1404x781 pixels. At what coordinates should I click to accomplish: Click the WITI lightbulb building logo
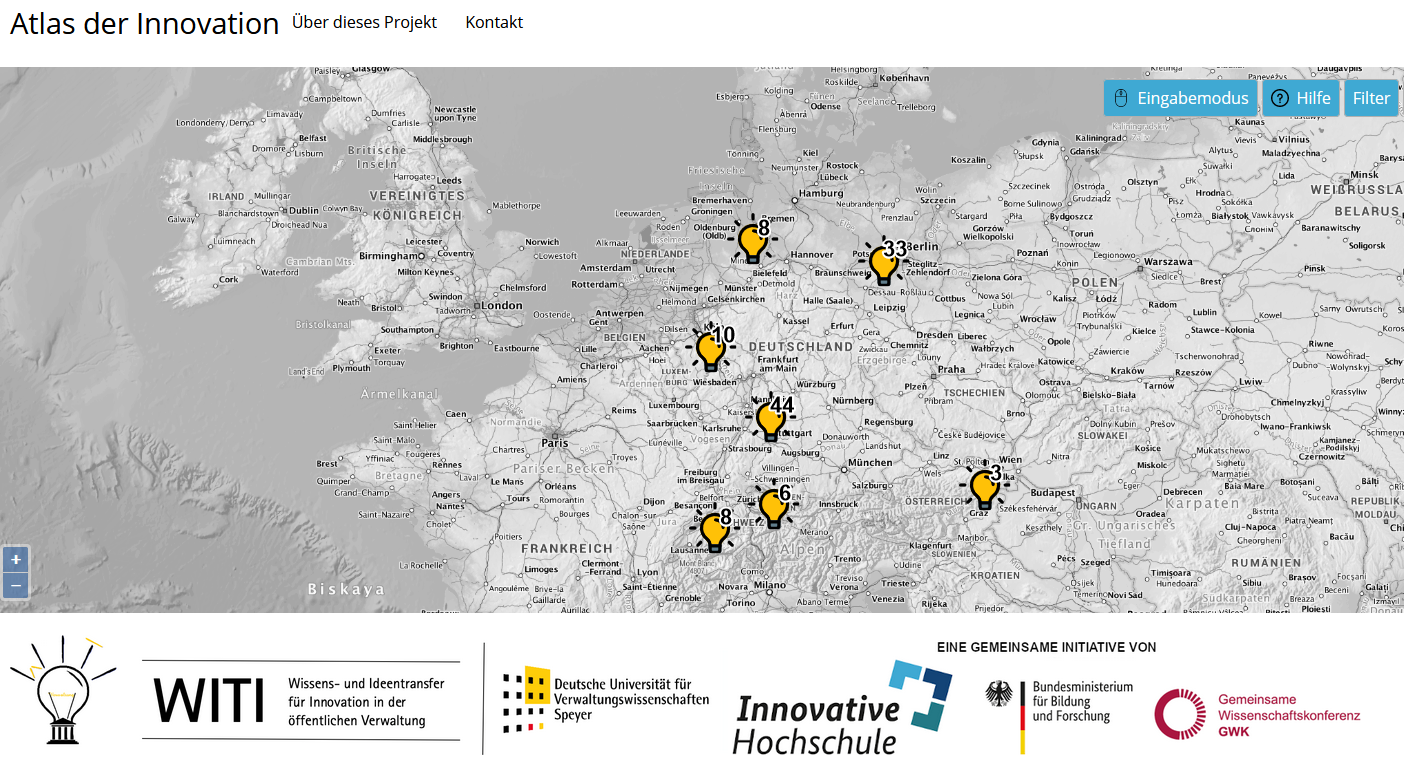pos(63,690)
